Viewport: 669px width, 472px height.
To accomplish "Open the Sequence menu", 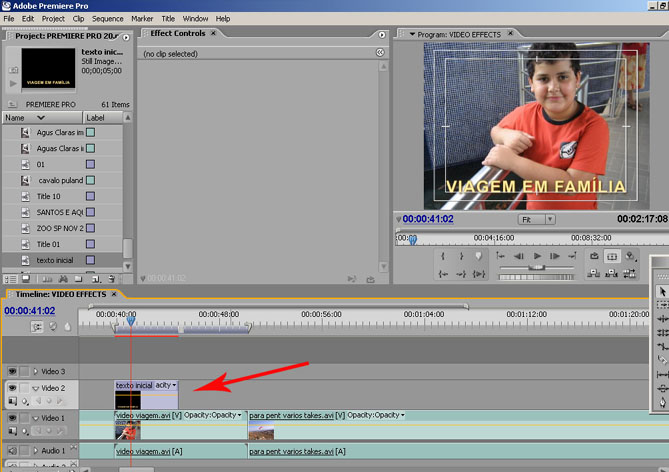I will (107, 18).
